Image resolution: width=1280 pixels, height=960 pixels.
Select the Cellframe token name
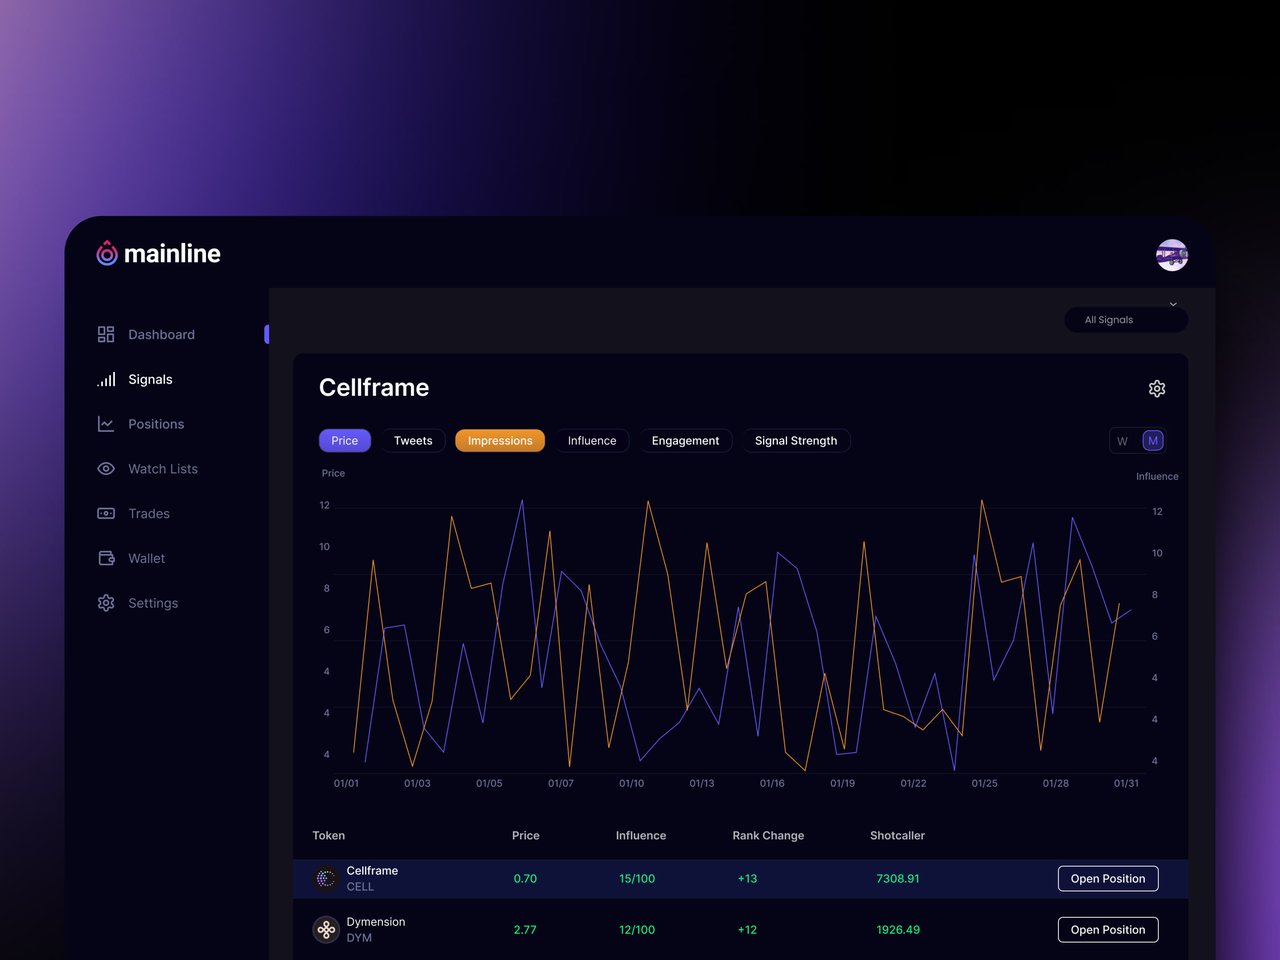[372, 871]
